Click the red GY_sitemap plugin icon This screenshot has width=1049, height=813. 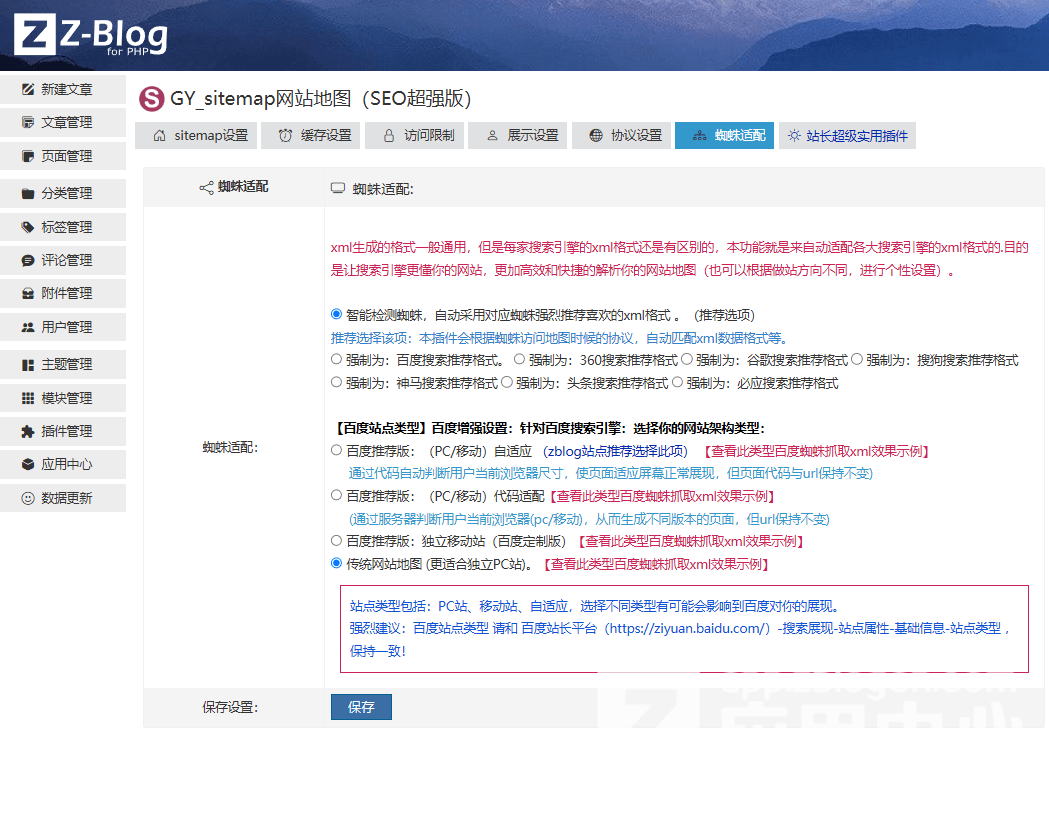pyautogui.click(x=151, y=98)
